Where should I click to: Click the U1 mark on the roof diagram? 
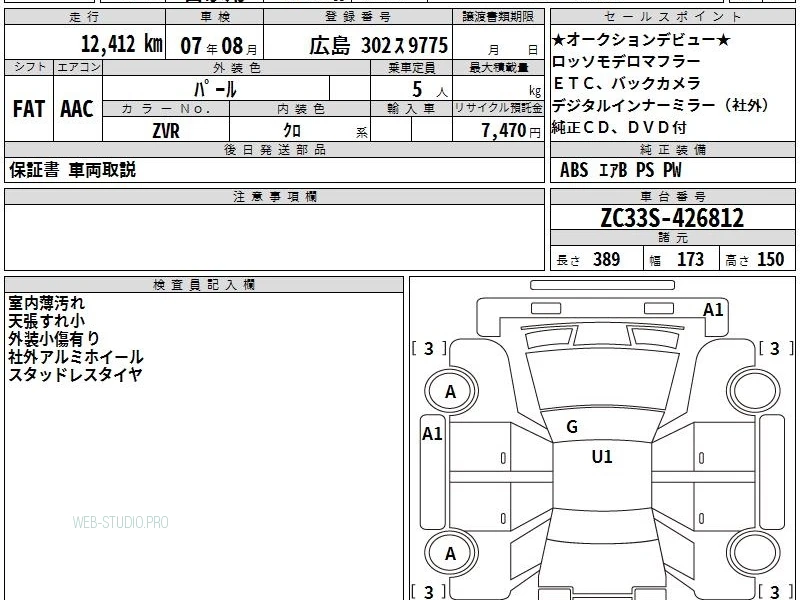[x=602, y=457]
